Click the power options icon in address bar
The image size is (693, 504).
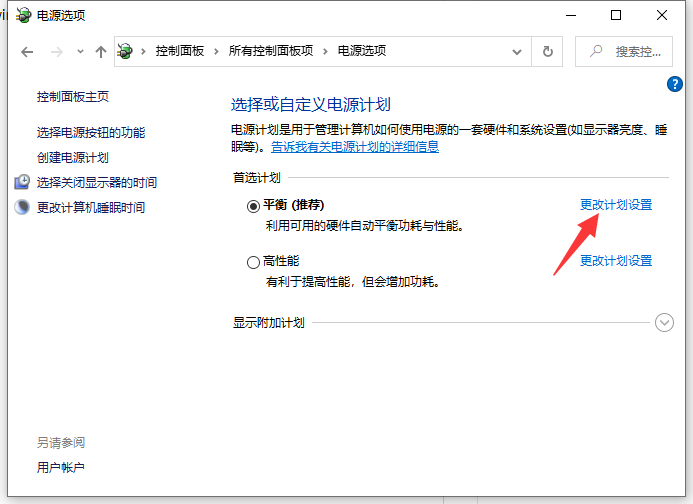tap(125, 51)
